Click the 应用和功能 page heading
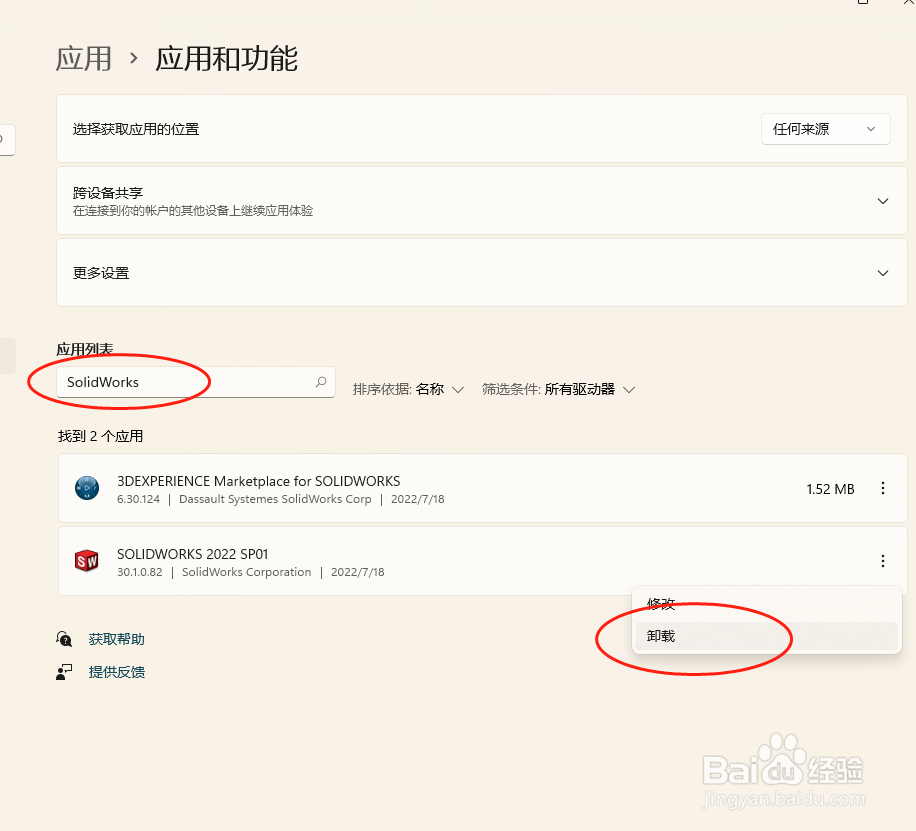This screenshot has width=916, height=831. (x=227, y=59)
